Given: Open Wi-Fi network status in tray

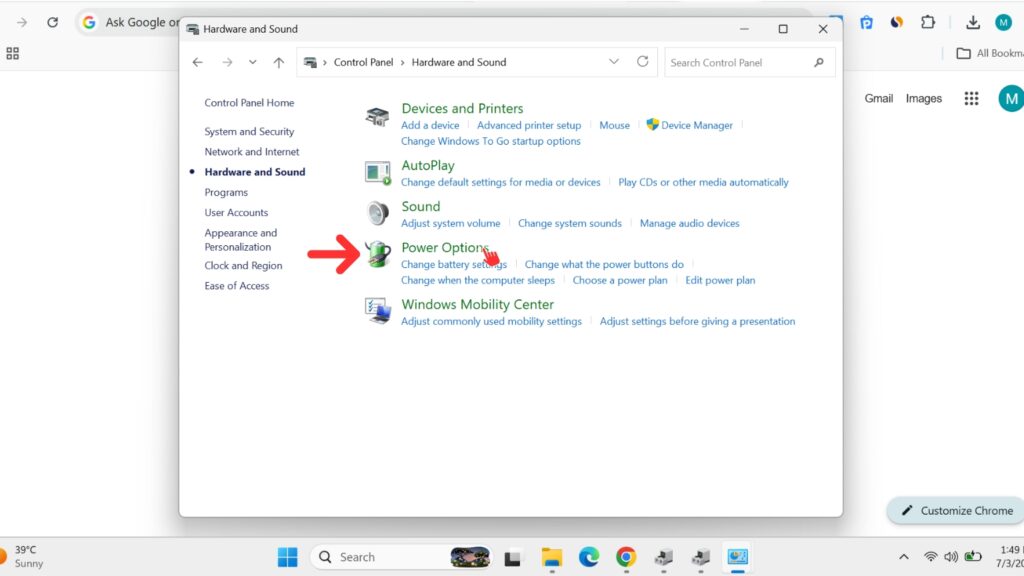Looking at the screenshot, I should click(931, 557).
